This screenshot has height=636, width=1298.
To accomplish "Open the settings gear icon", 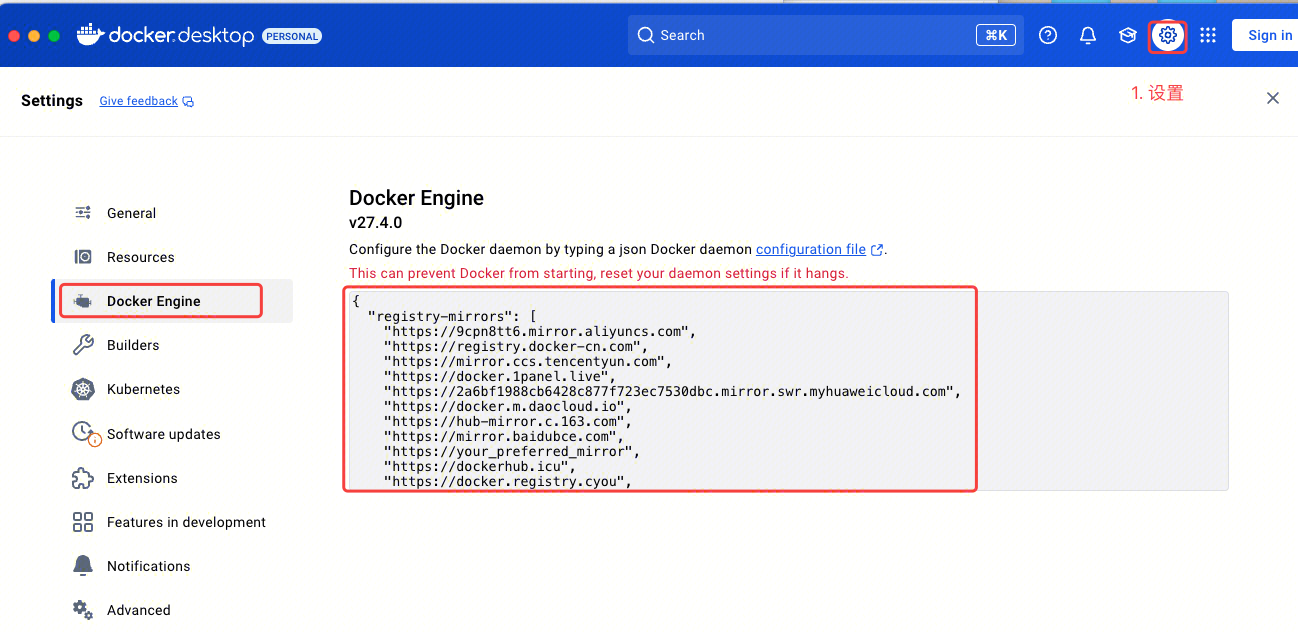I will (x=1167, y=36).
